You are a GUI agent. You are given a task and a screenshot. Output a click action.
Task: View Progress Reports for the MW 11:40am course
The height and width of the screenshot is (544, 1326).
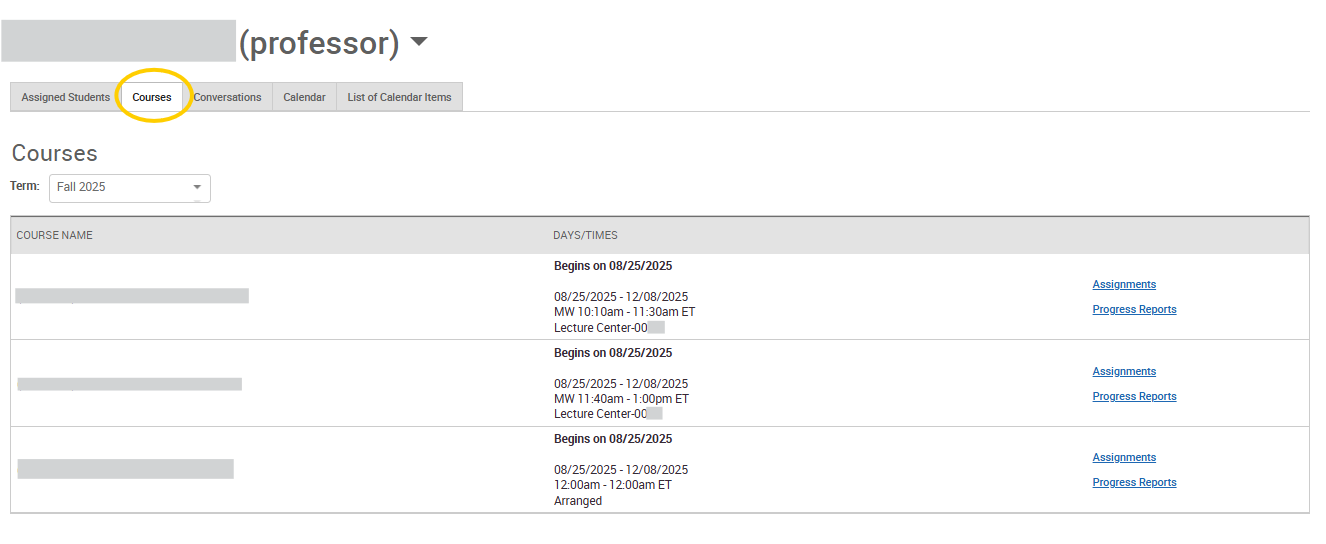pyautogui.click(x=1134, y=397)
